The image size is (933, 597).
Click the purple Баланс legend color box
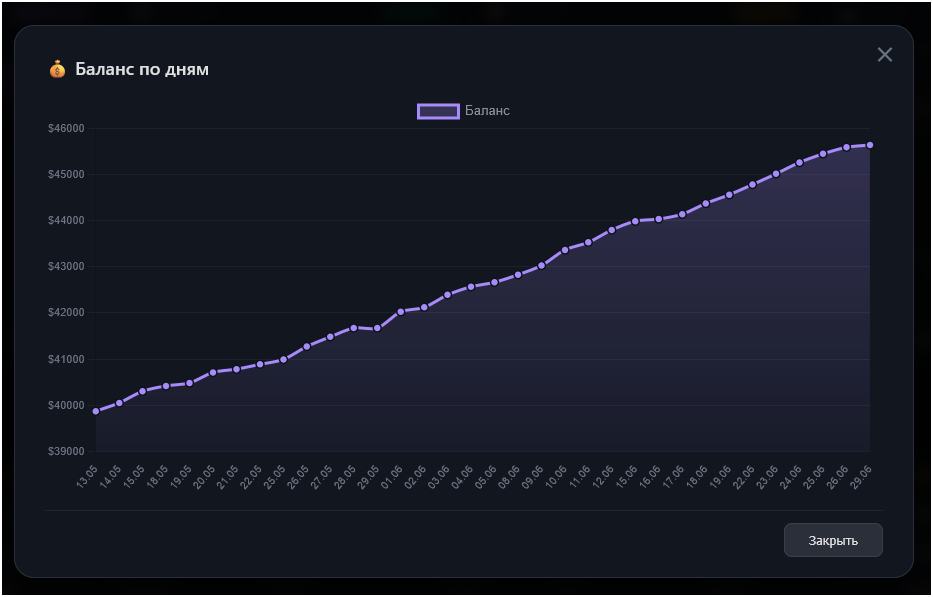click(439, 111)
